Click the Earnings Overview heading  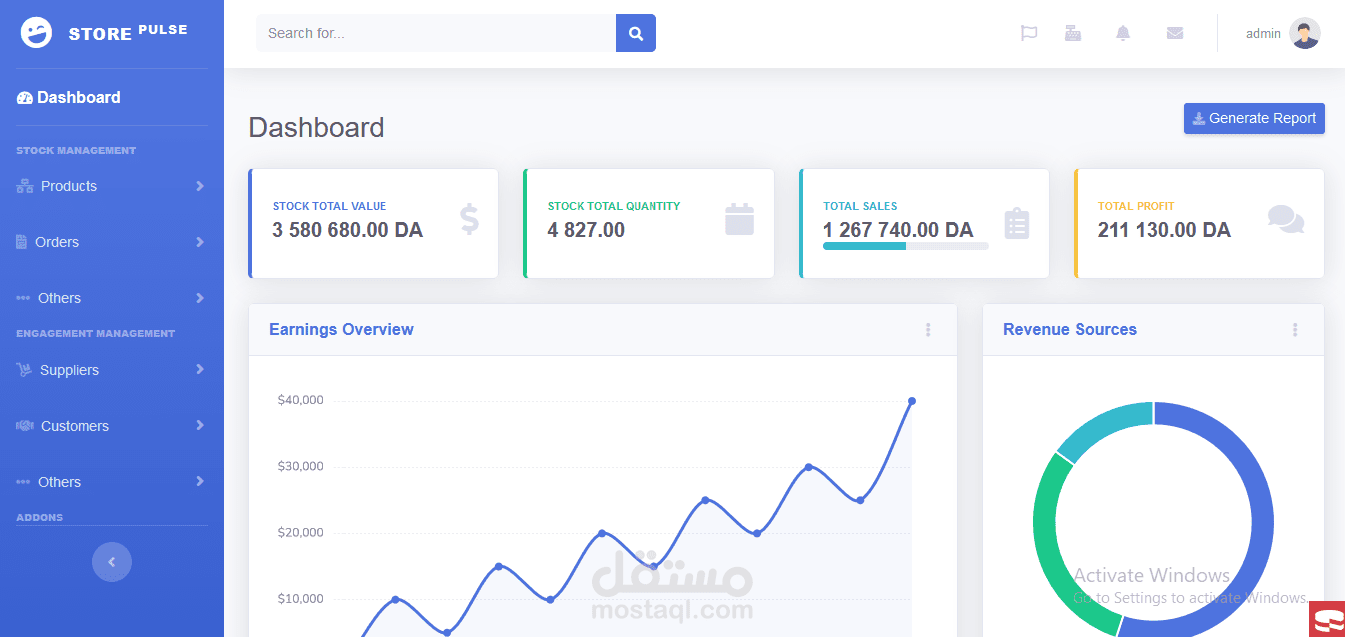click(x=341, y=330)
